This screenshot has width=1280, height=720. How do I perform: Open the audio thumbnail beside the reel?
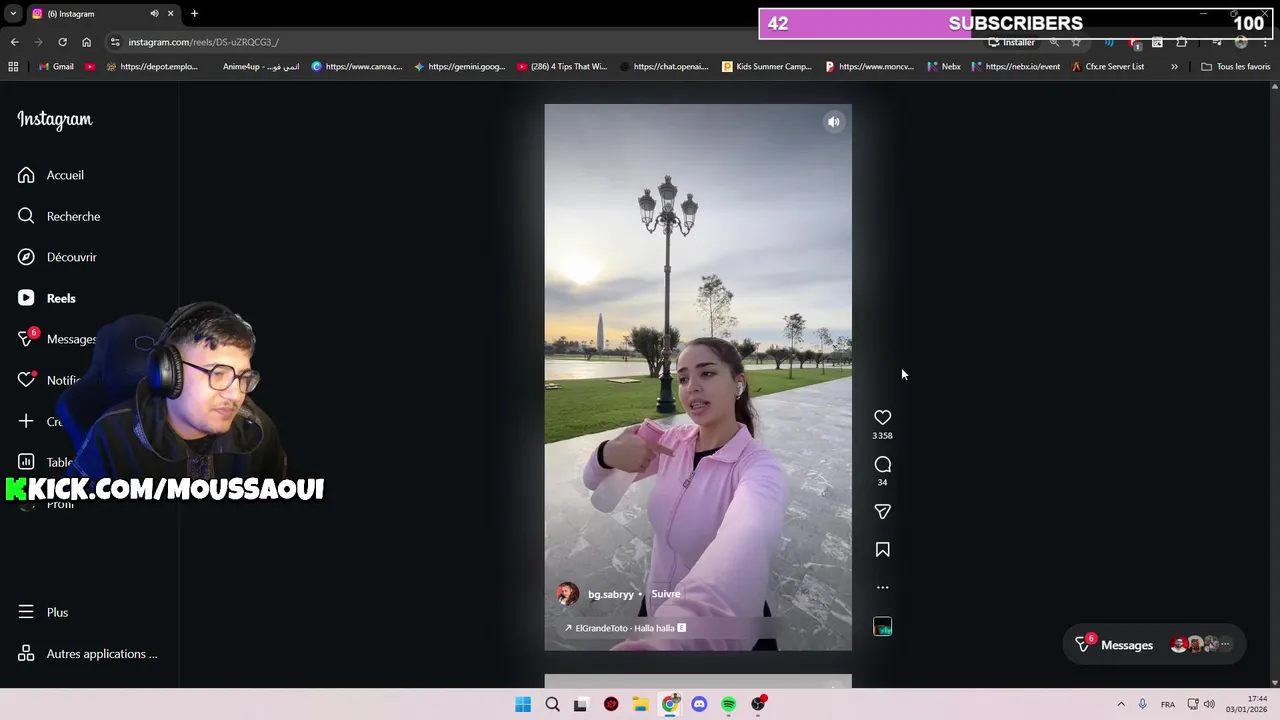tap(882, 626)
